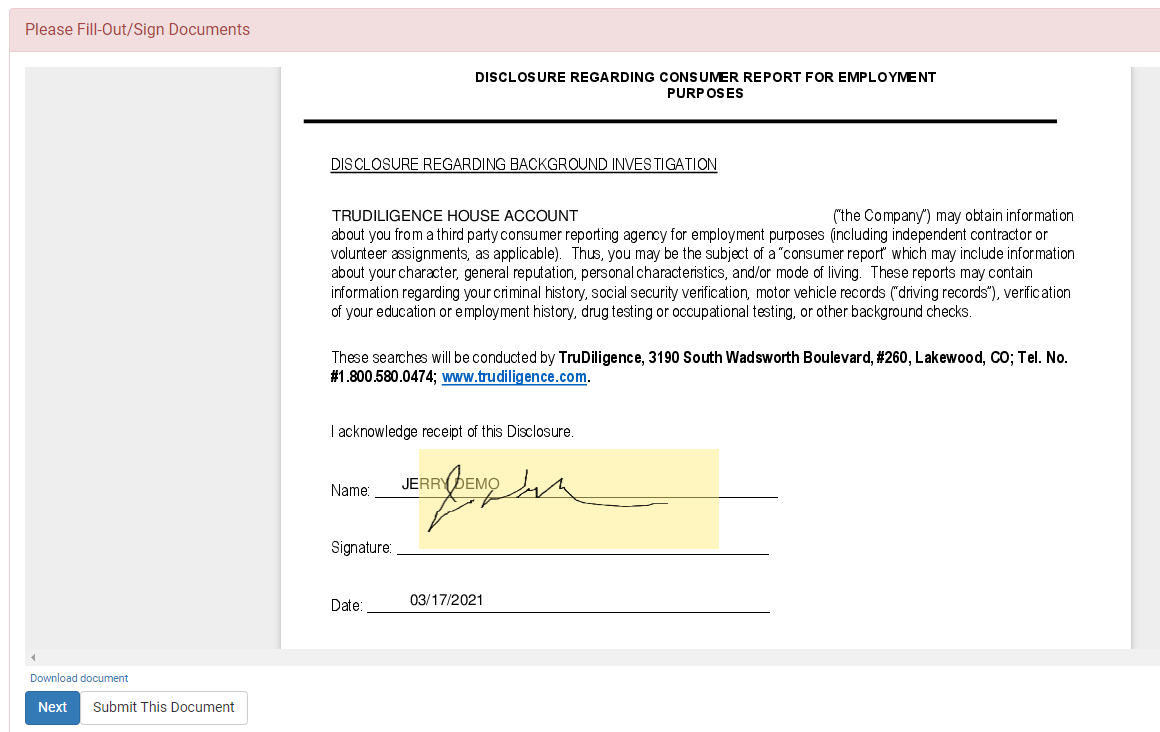Screen dimensions: 1160x732
Task: Click the 'DISCLOSURE REGARDING BACKGROUND INVESTIGATION' heading
Action: click(x=524, y=164)
